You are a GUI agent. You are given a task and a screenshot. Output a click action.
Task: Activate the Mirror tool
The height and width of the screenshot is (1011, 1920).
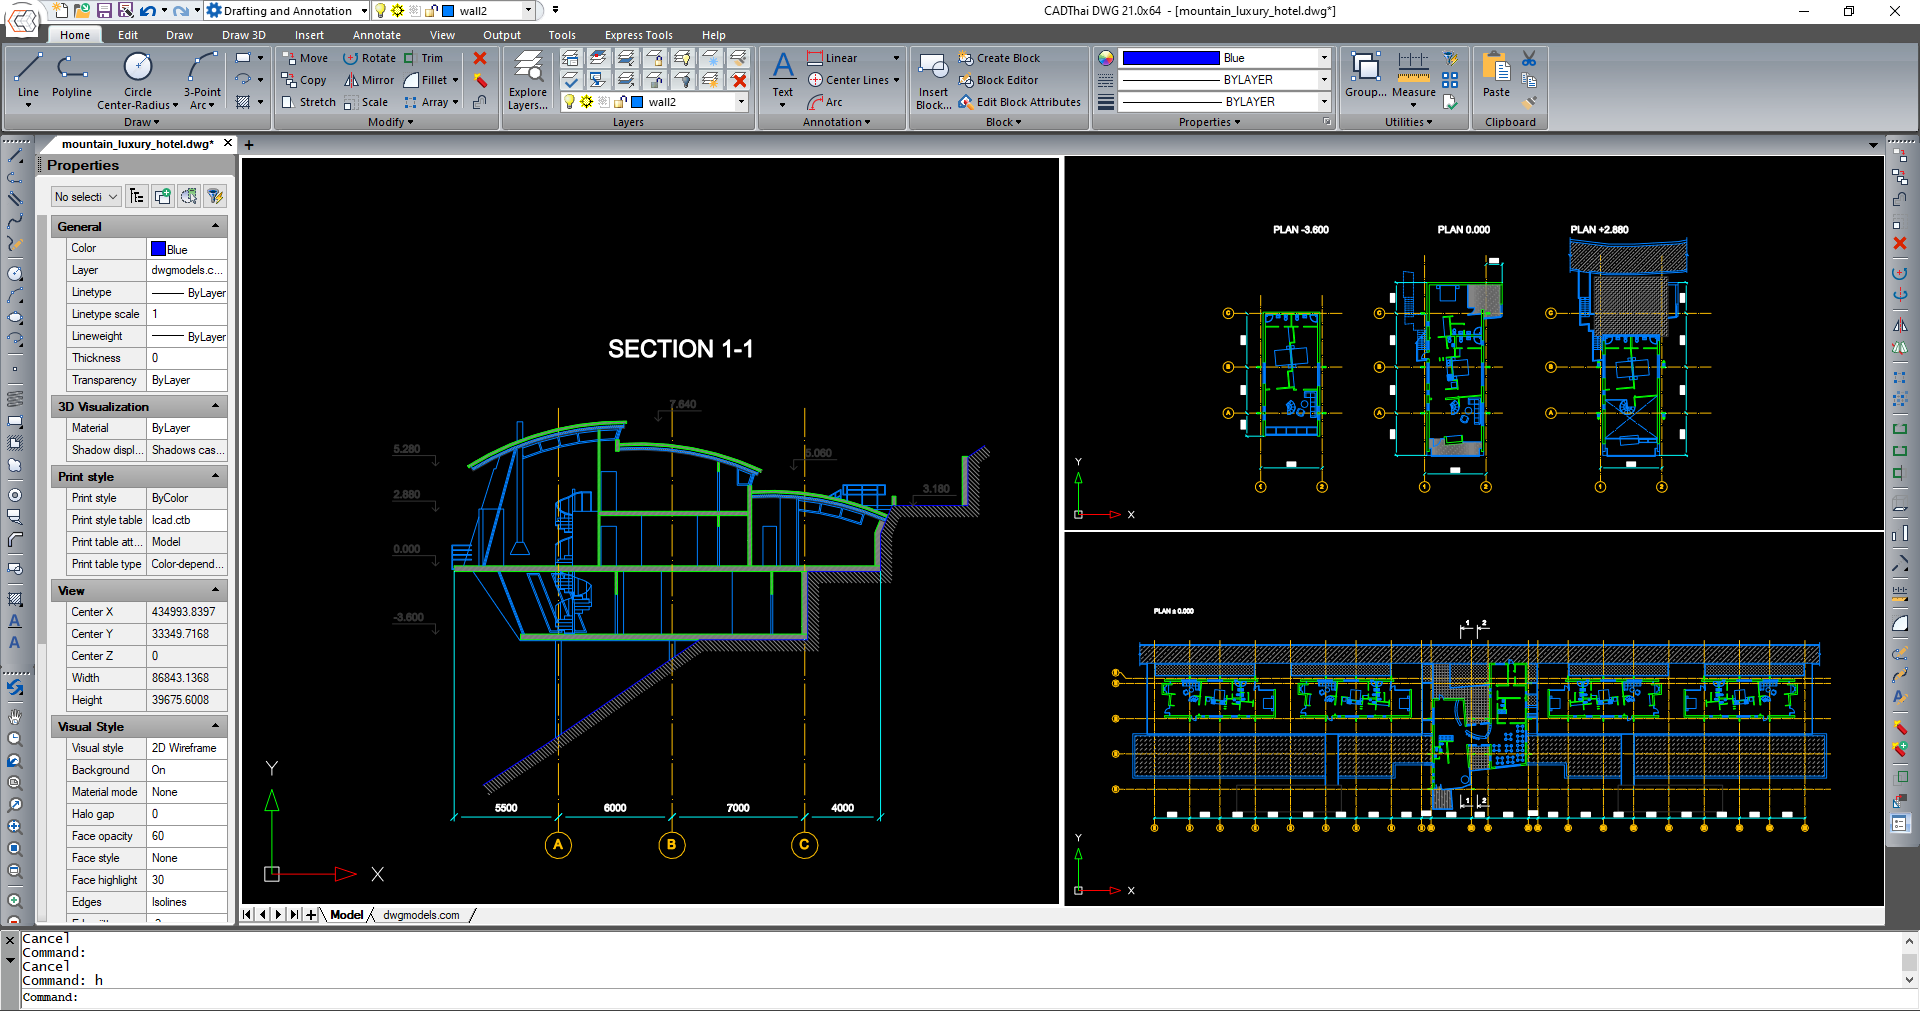pos(369,80)
